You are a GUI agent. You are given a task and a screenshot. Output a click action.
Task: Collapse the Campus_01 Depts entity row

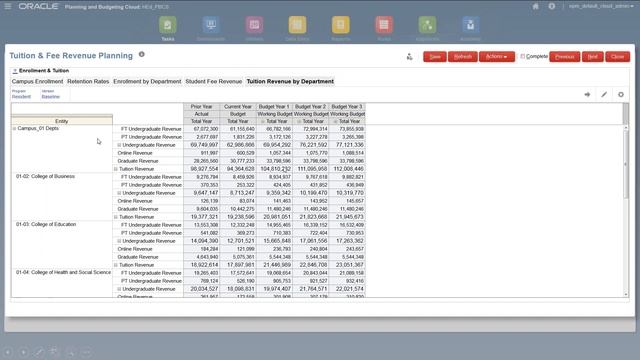point(14,129)
